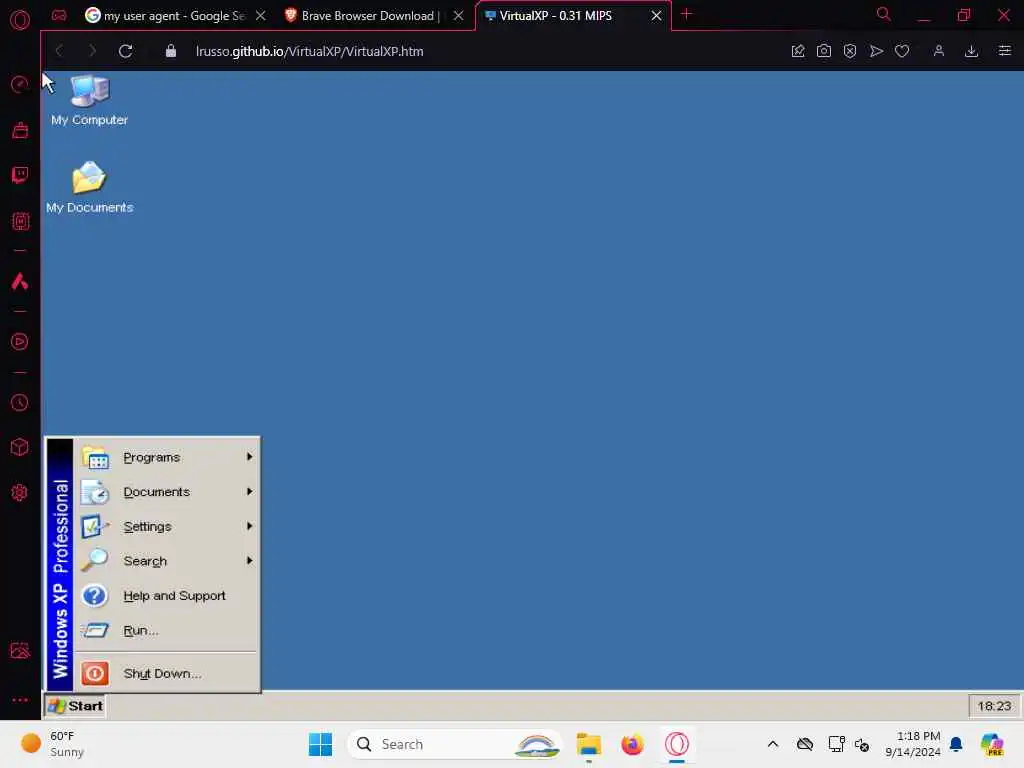
Task: Open File Explorer from taskbar
Action: pyautogui.click(x=588, y=744)
